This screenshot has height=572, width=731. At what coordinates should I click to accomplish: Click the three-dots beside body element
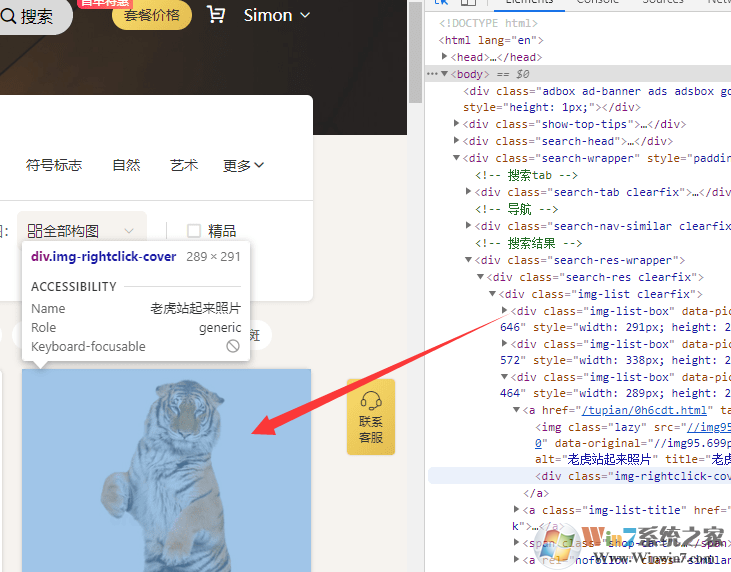pyautogui.click(x=432, y=74)
